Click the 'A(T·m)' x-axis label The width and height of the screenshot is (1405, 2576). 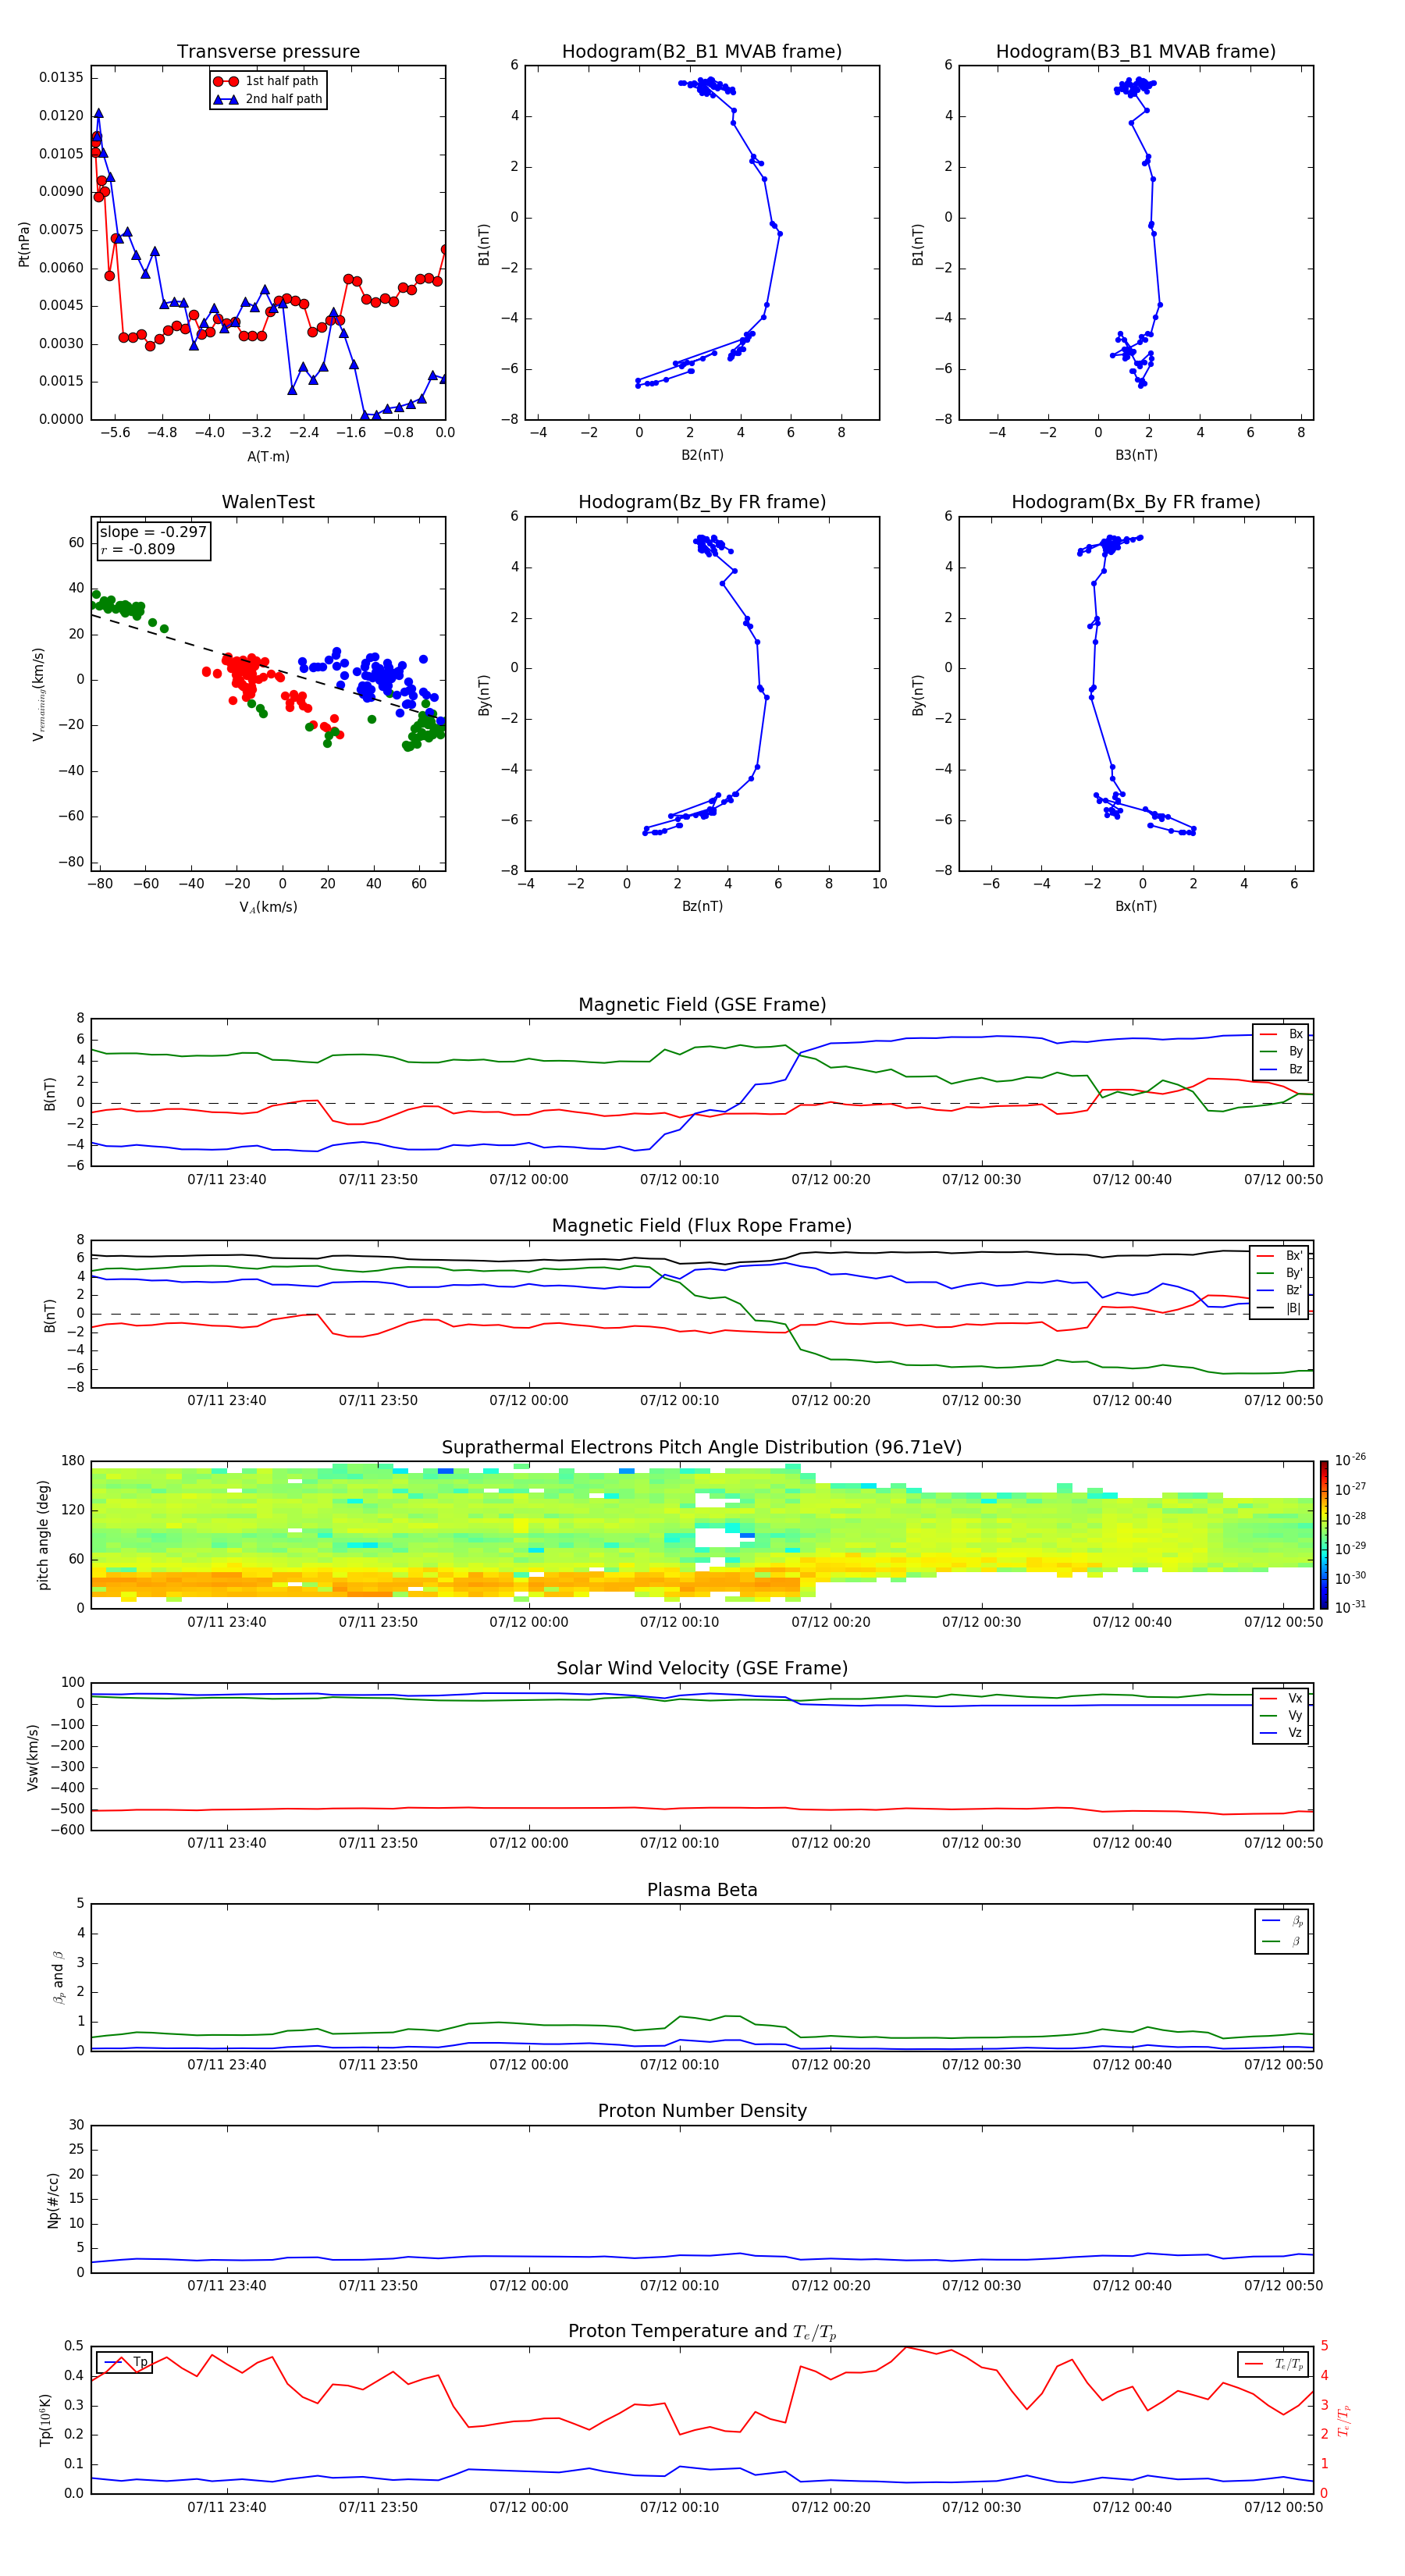pyautogui.click(x=268, y=457)
